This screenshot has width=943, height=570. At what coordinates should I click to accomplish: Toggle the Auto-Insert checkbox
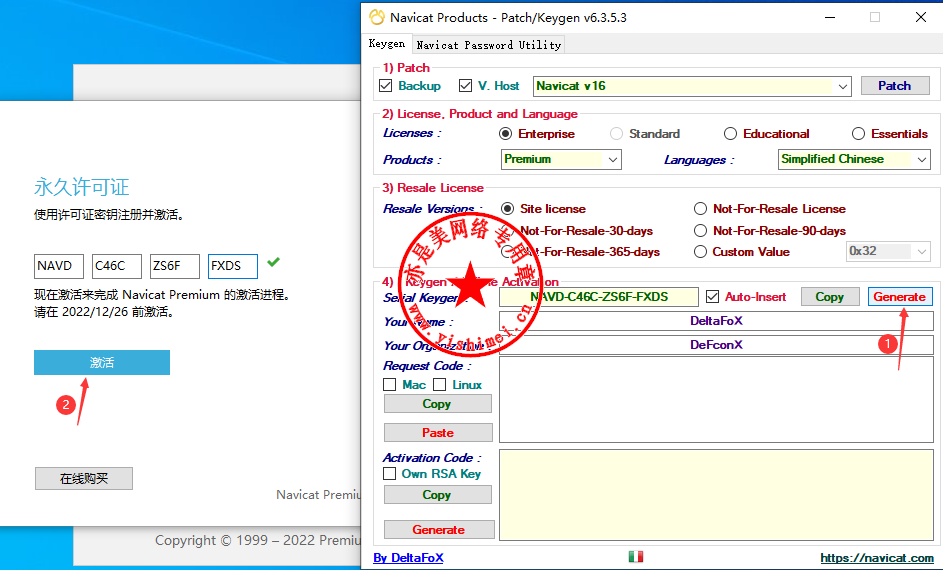tap(713, 296)
